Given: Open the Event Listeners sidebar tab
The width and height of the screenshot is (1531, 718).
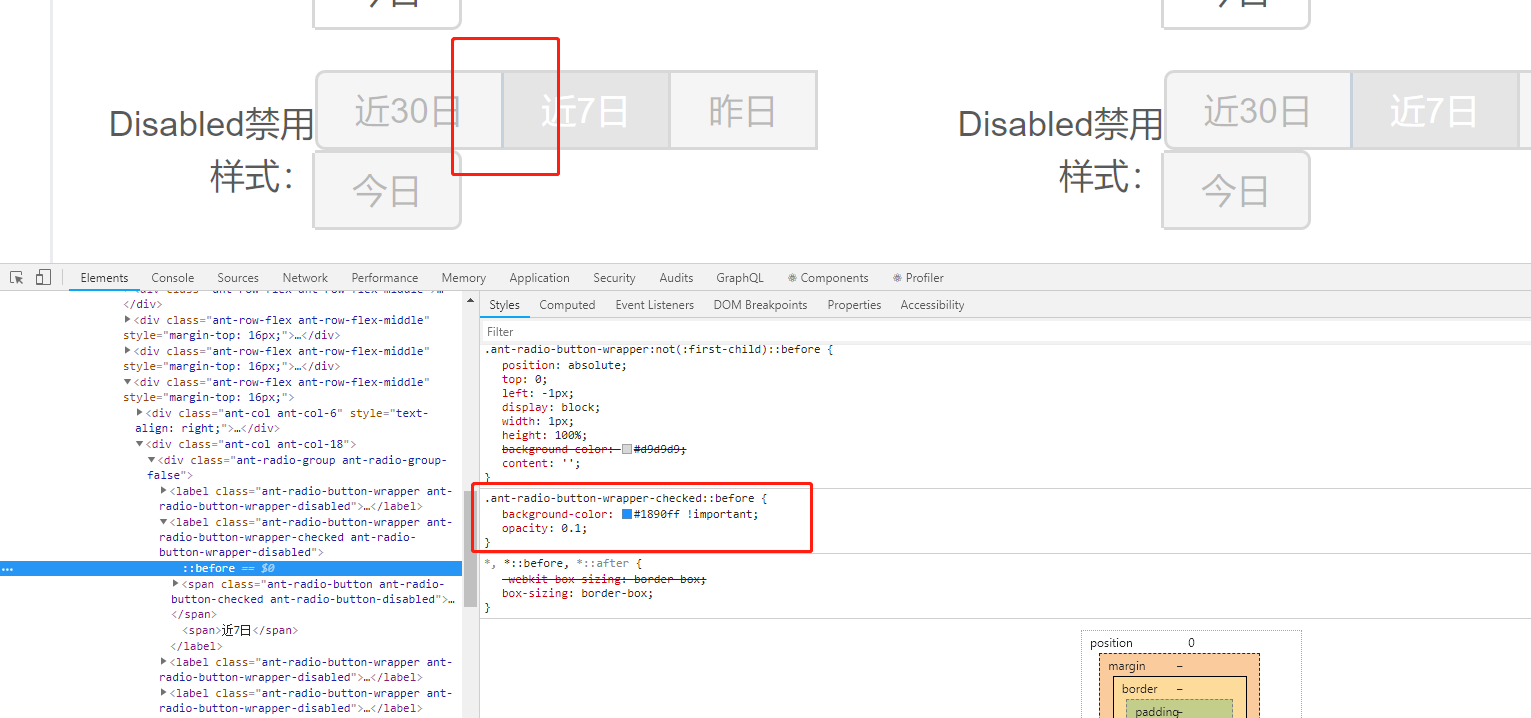Looking at the screenshot, I should 654,305.
